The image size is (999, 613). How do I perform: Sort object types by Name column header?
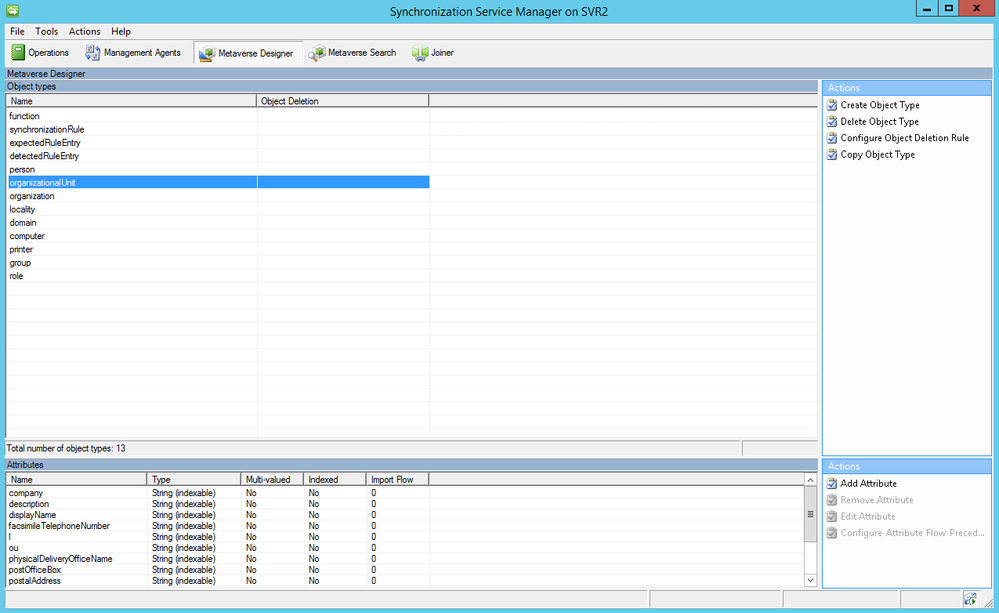[131, 101]
